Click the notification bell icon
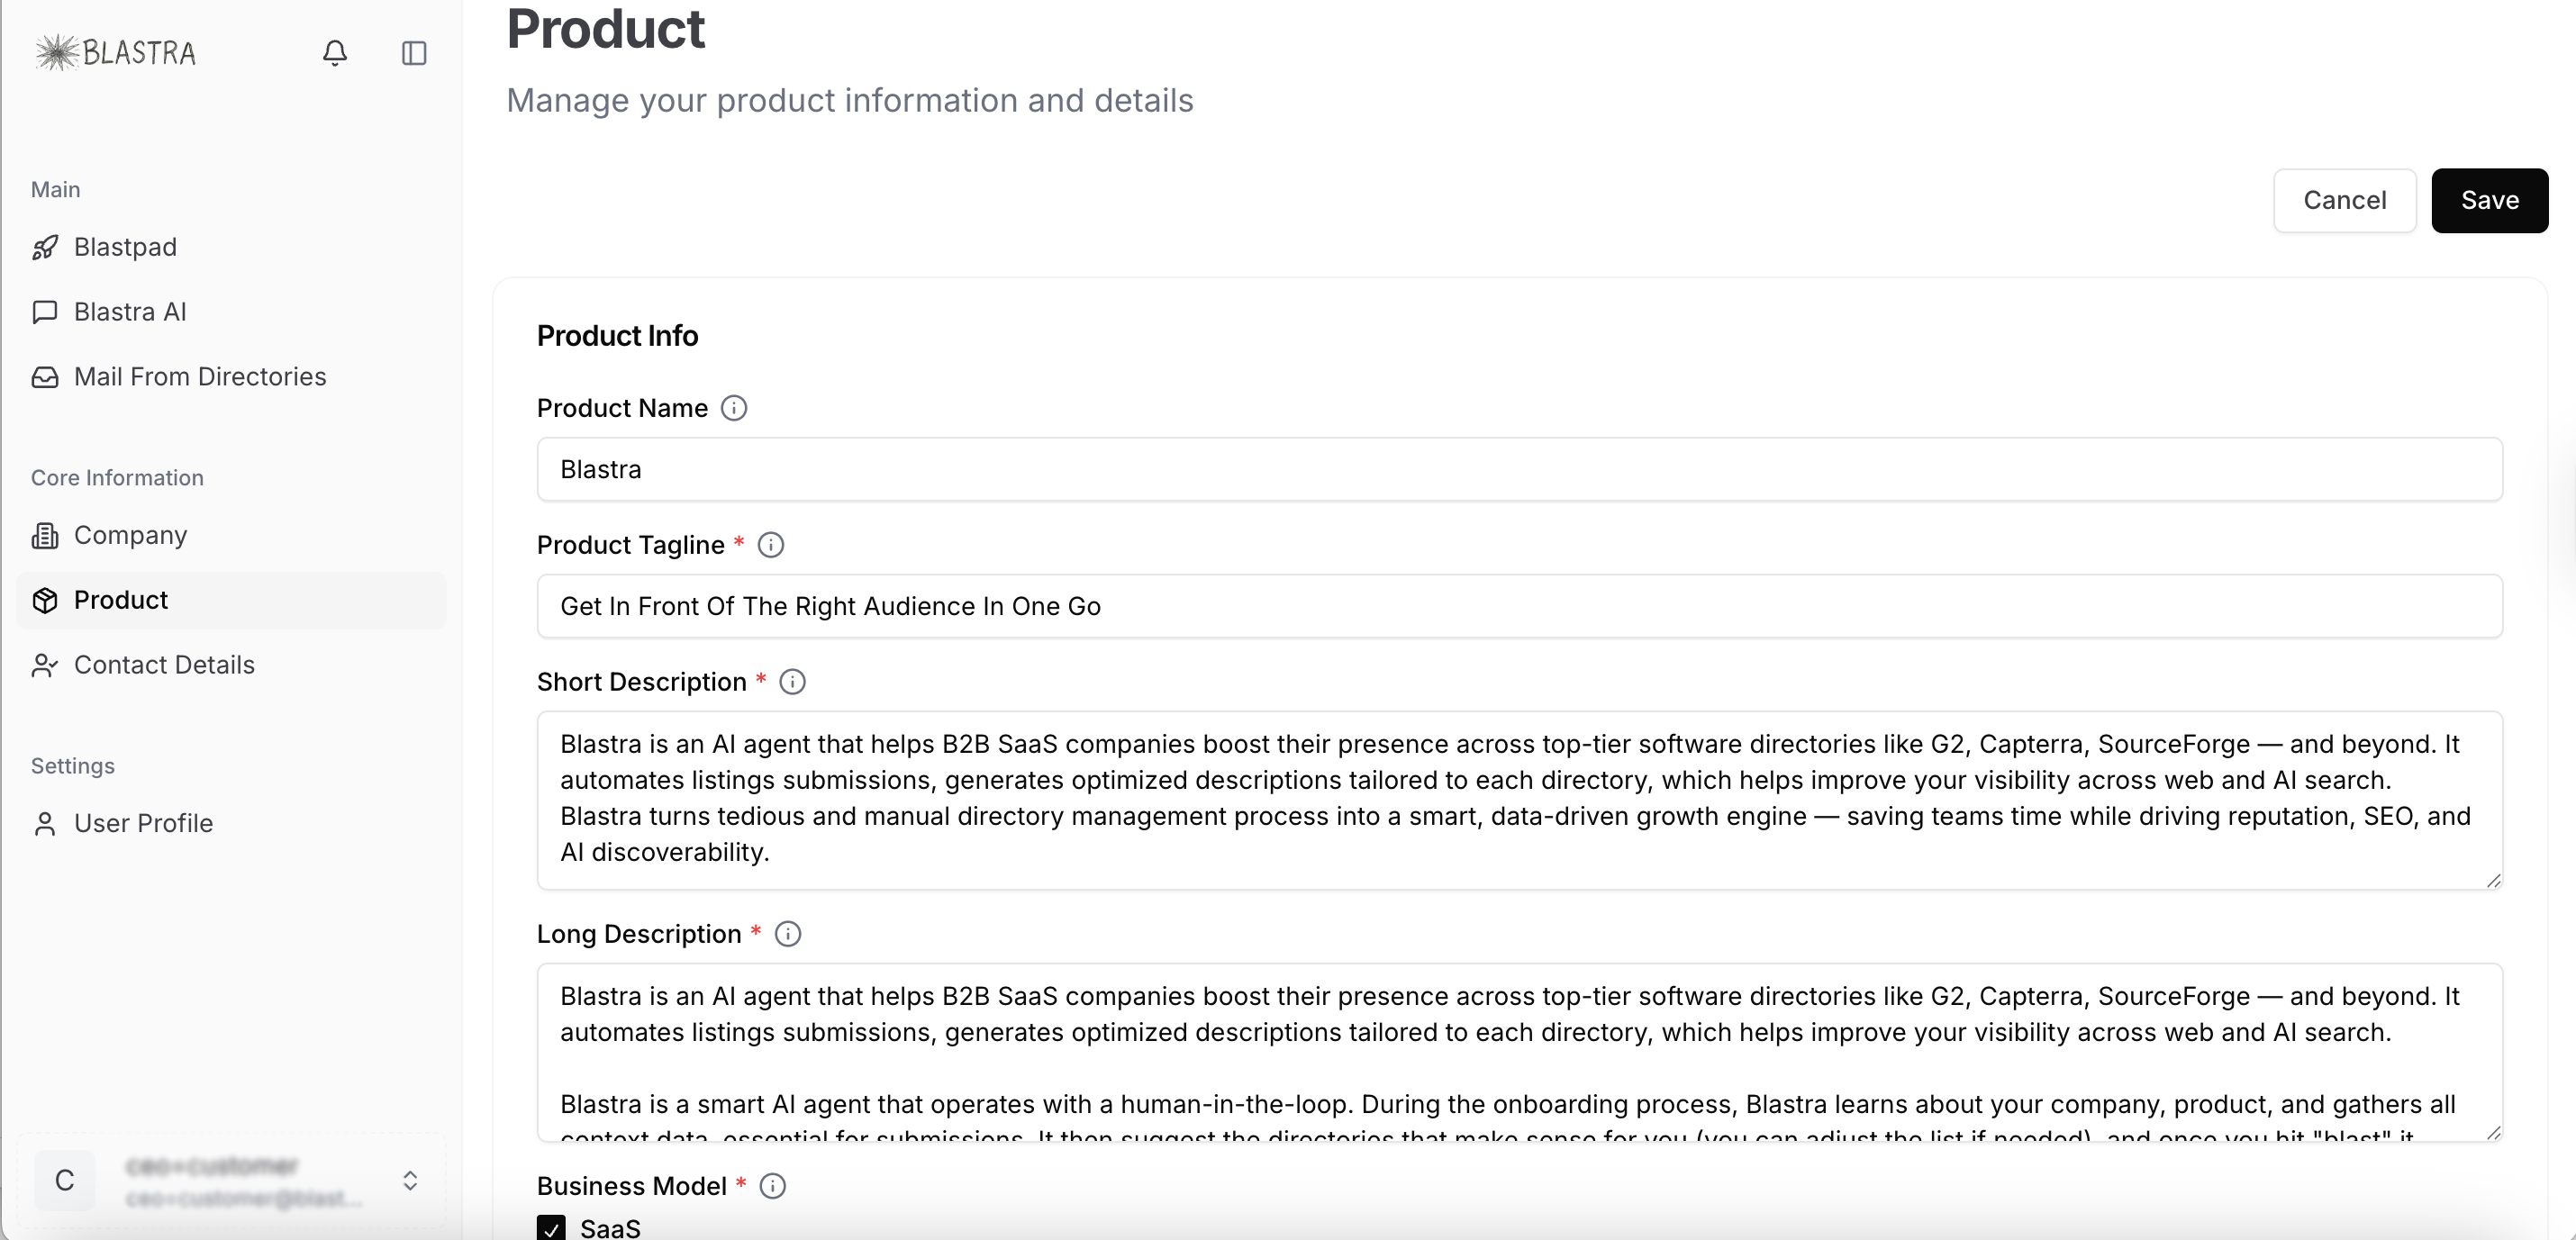This screenshot has height=1240, width=2576. 334,53
